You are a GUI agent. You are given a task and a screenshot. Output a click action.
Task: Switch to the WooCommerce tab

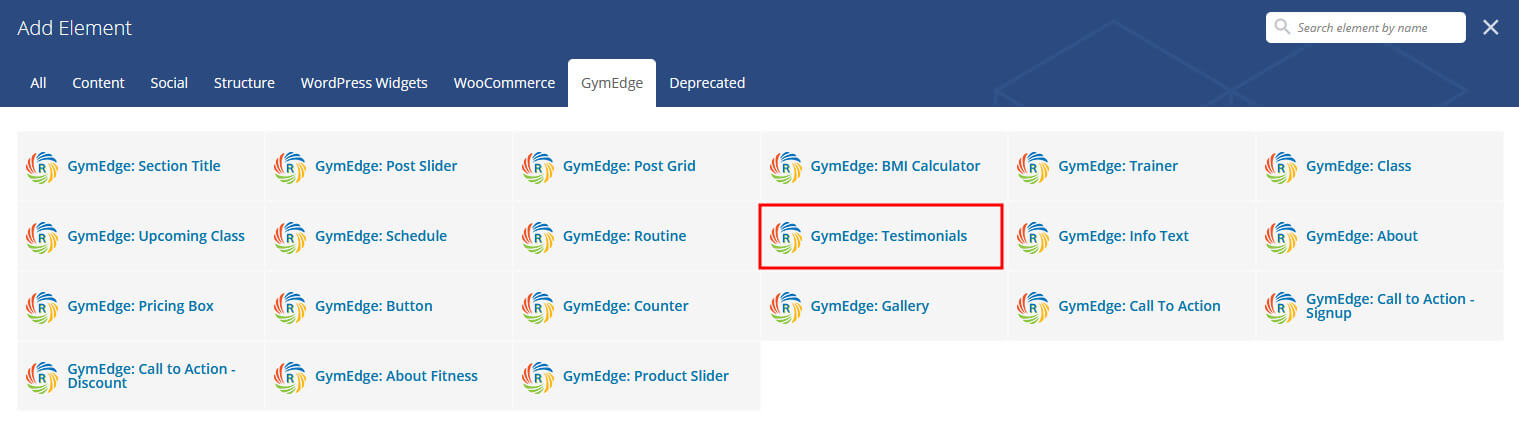(504, 83)
